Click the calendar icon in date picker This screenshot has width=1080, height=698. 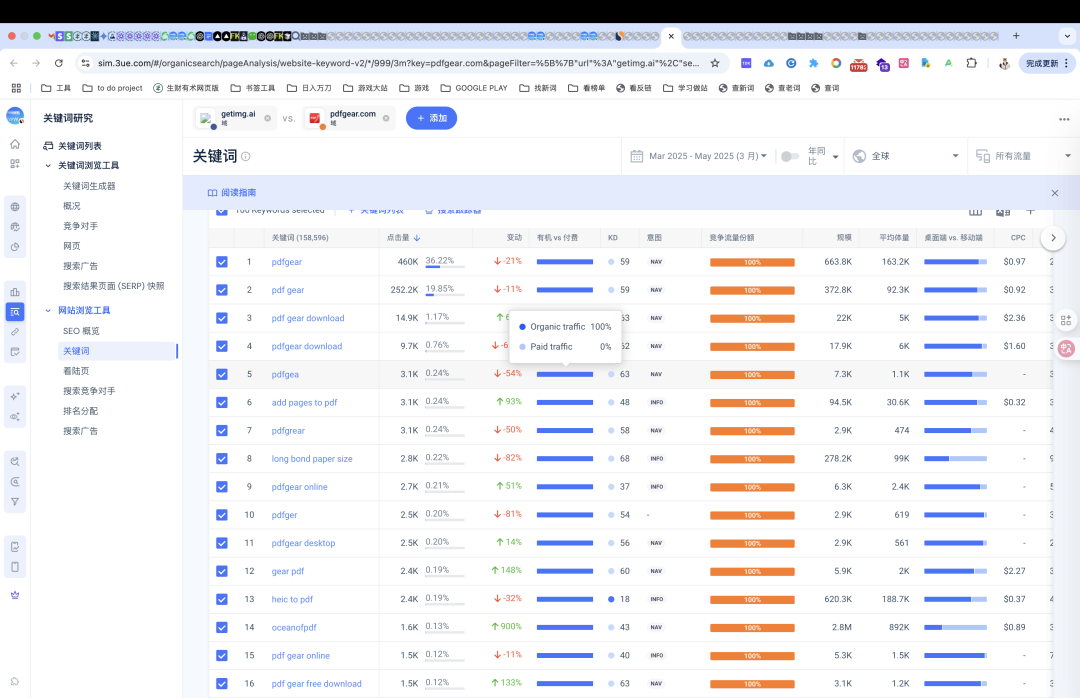pyautogui.click(x=636, y=156)
